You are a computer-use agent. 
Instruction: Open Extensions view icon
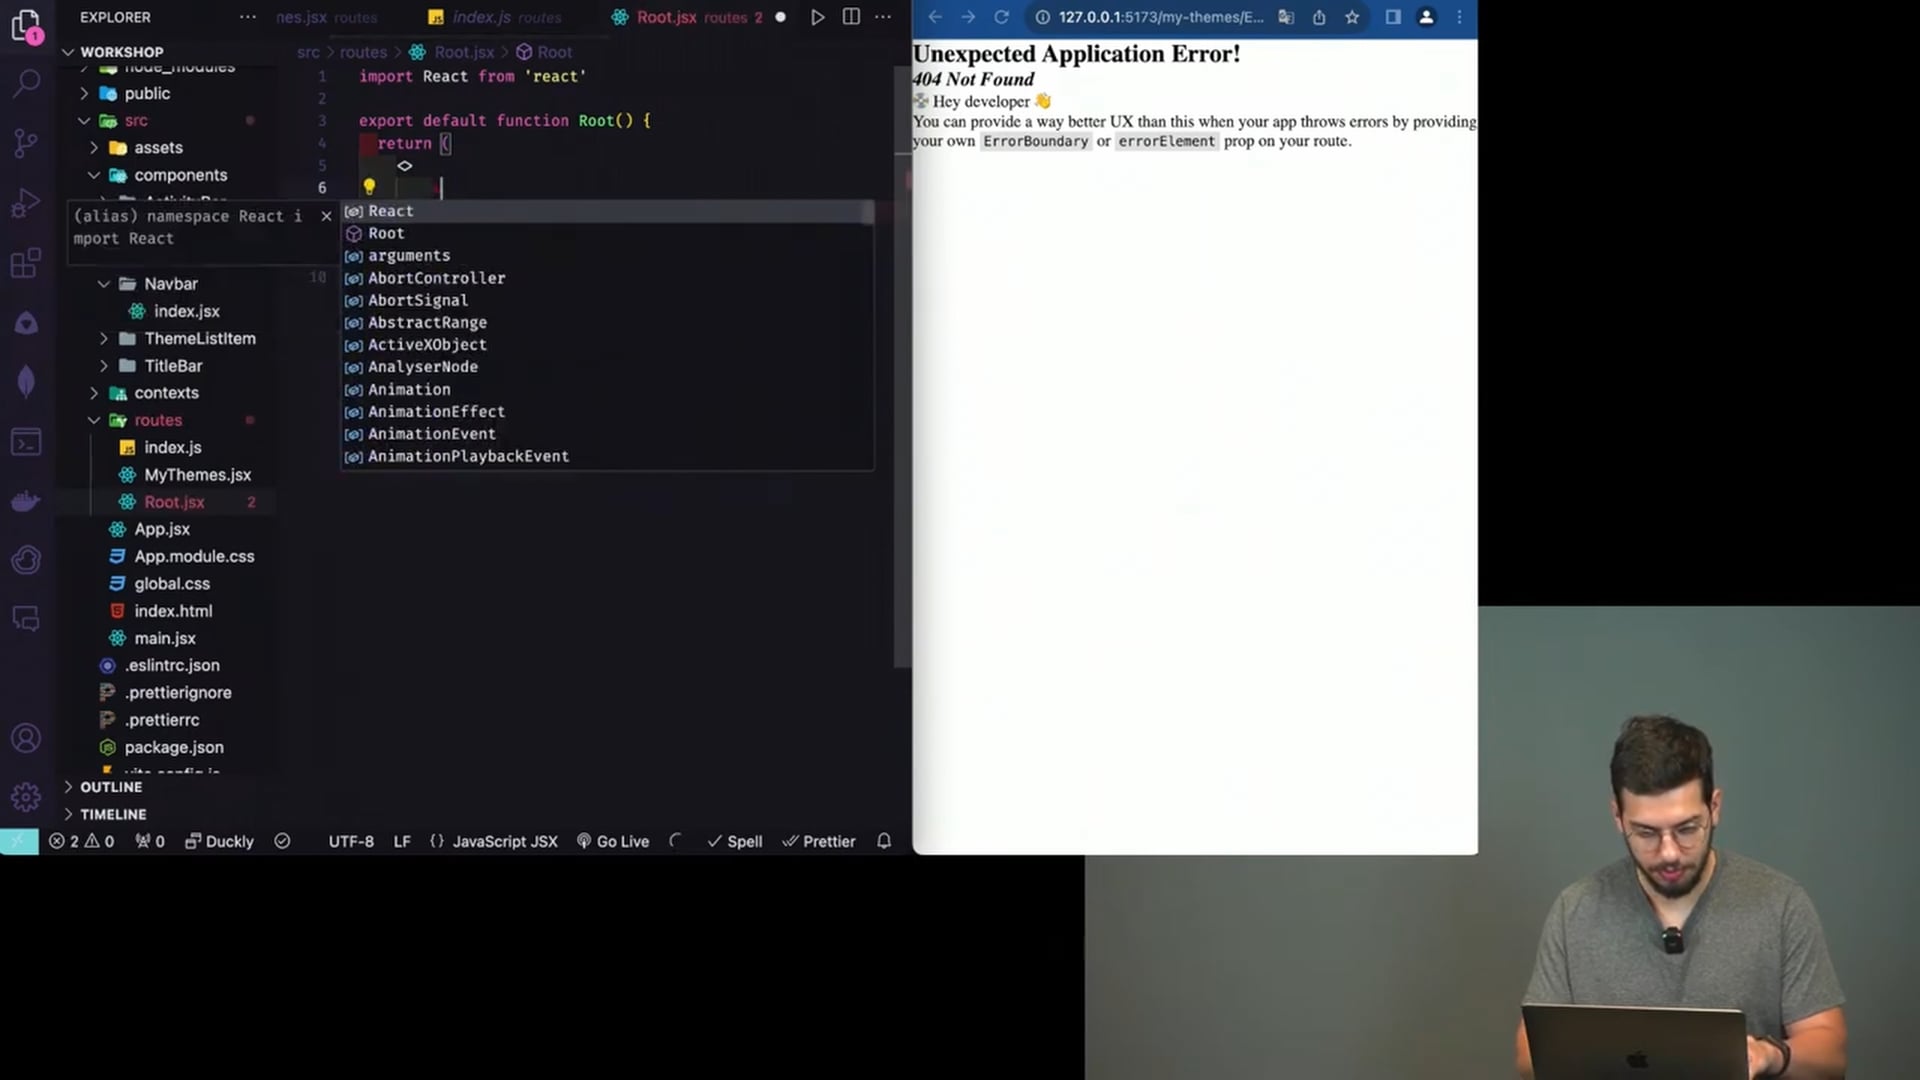point(27,264)
